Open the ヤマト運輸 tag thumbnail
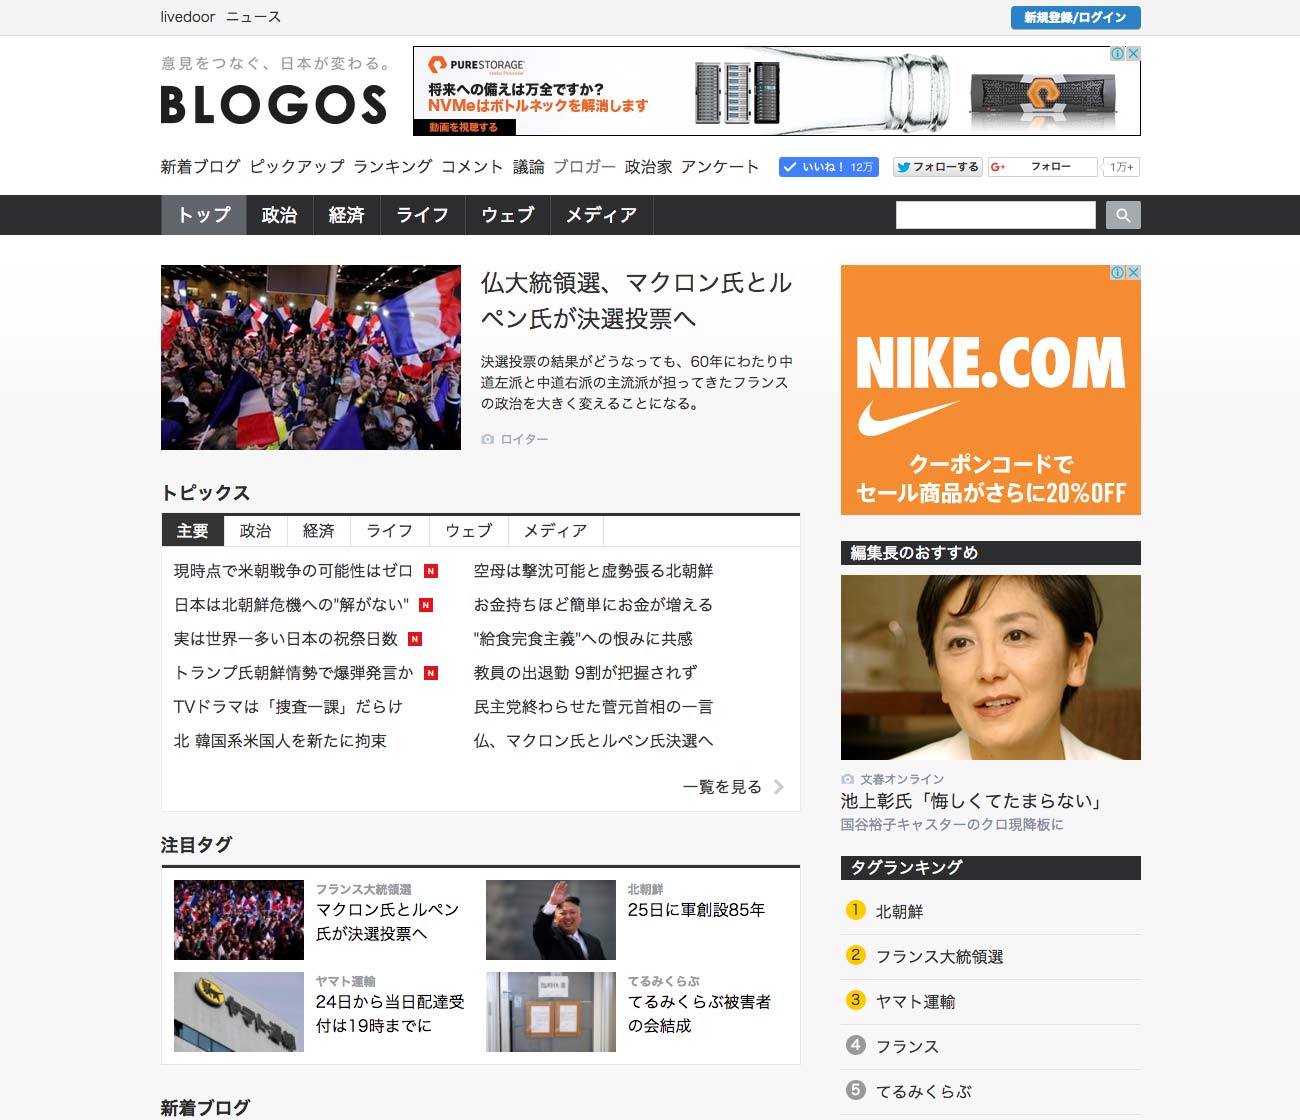Viewport: 1300px width, 1120px height. coord(239,1012)
